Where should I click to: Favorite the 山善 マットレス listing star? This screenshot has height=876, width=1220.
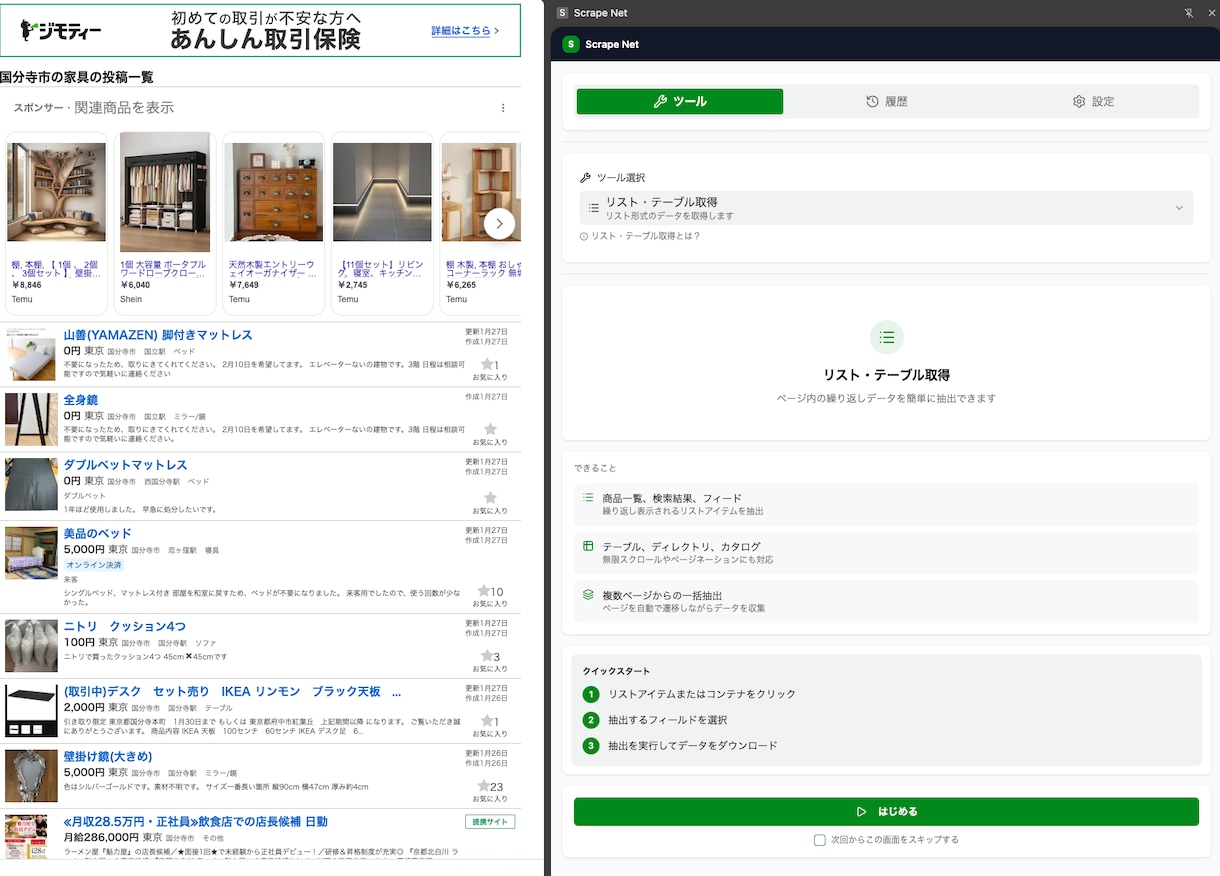pyautogui.click(x=488, y=365)
